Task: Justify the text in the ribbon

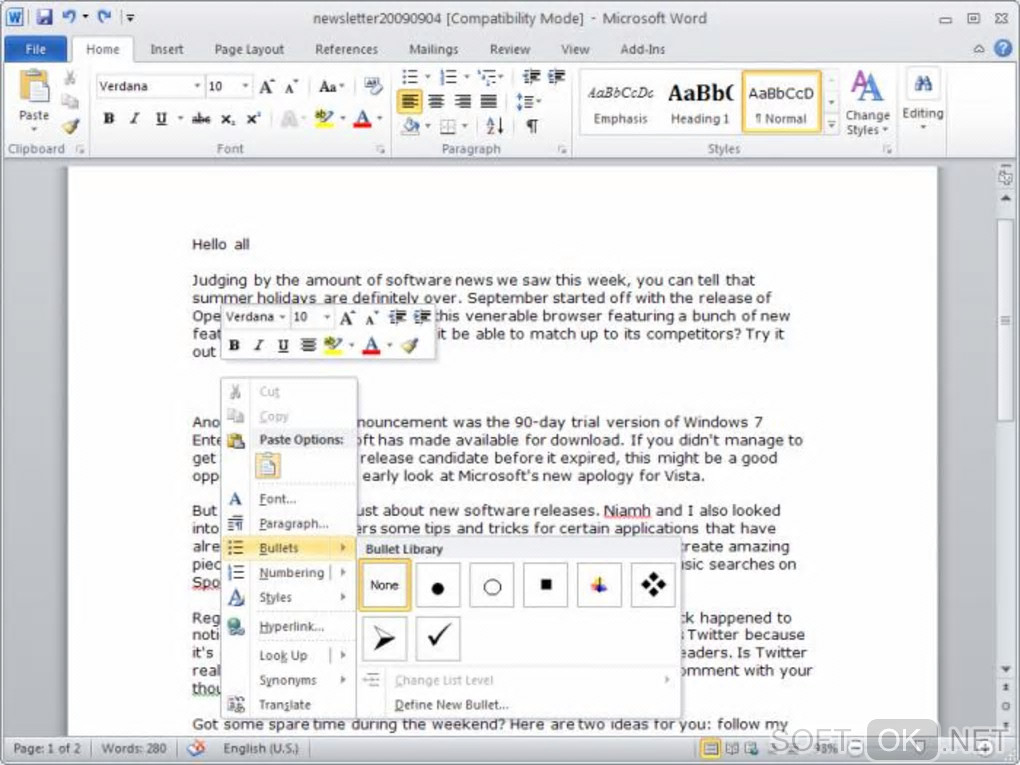Action: coord(489,101)
